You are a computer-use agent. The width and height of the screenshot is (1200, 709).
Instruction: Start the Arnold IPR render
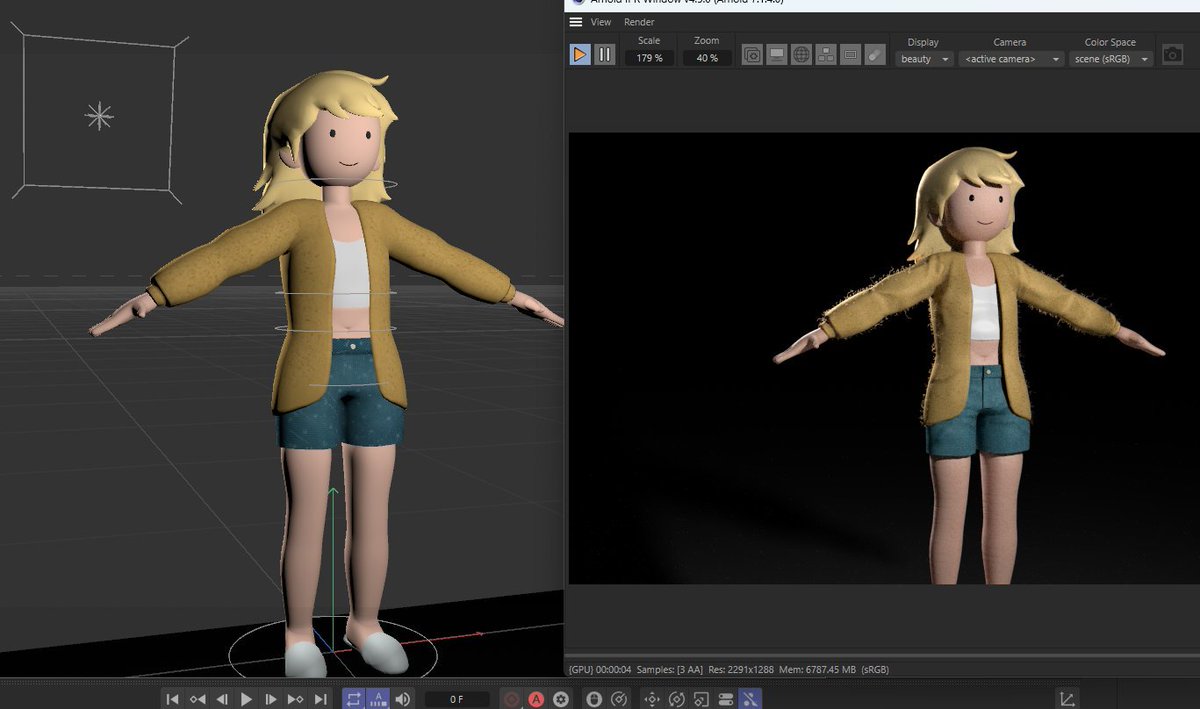580,54
